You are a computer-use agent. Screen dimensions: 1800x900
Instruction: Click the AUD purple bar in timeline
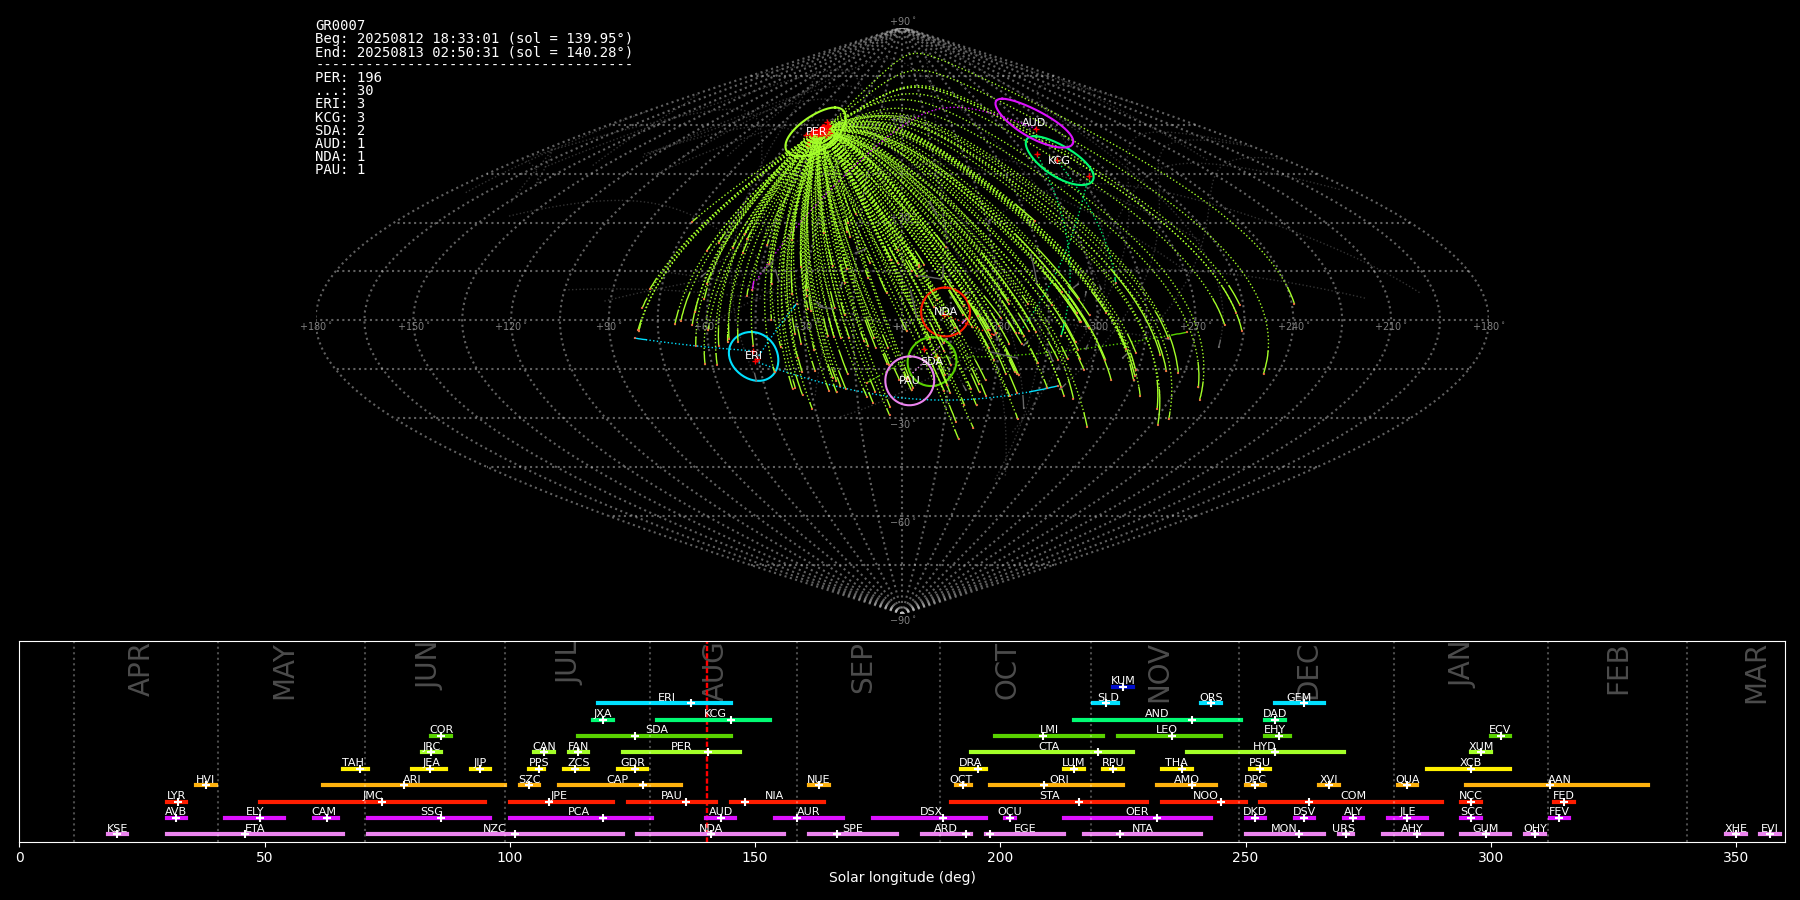coord(720,818)
